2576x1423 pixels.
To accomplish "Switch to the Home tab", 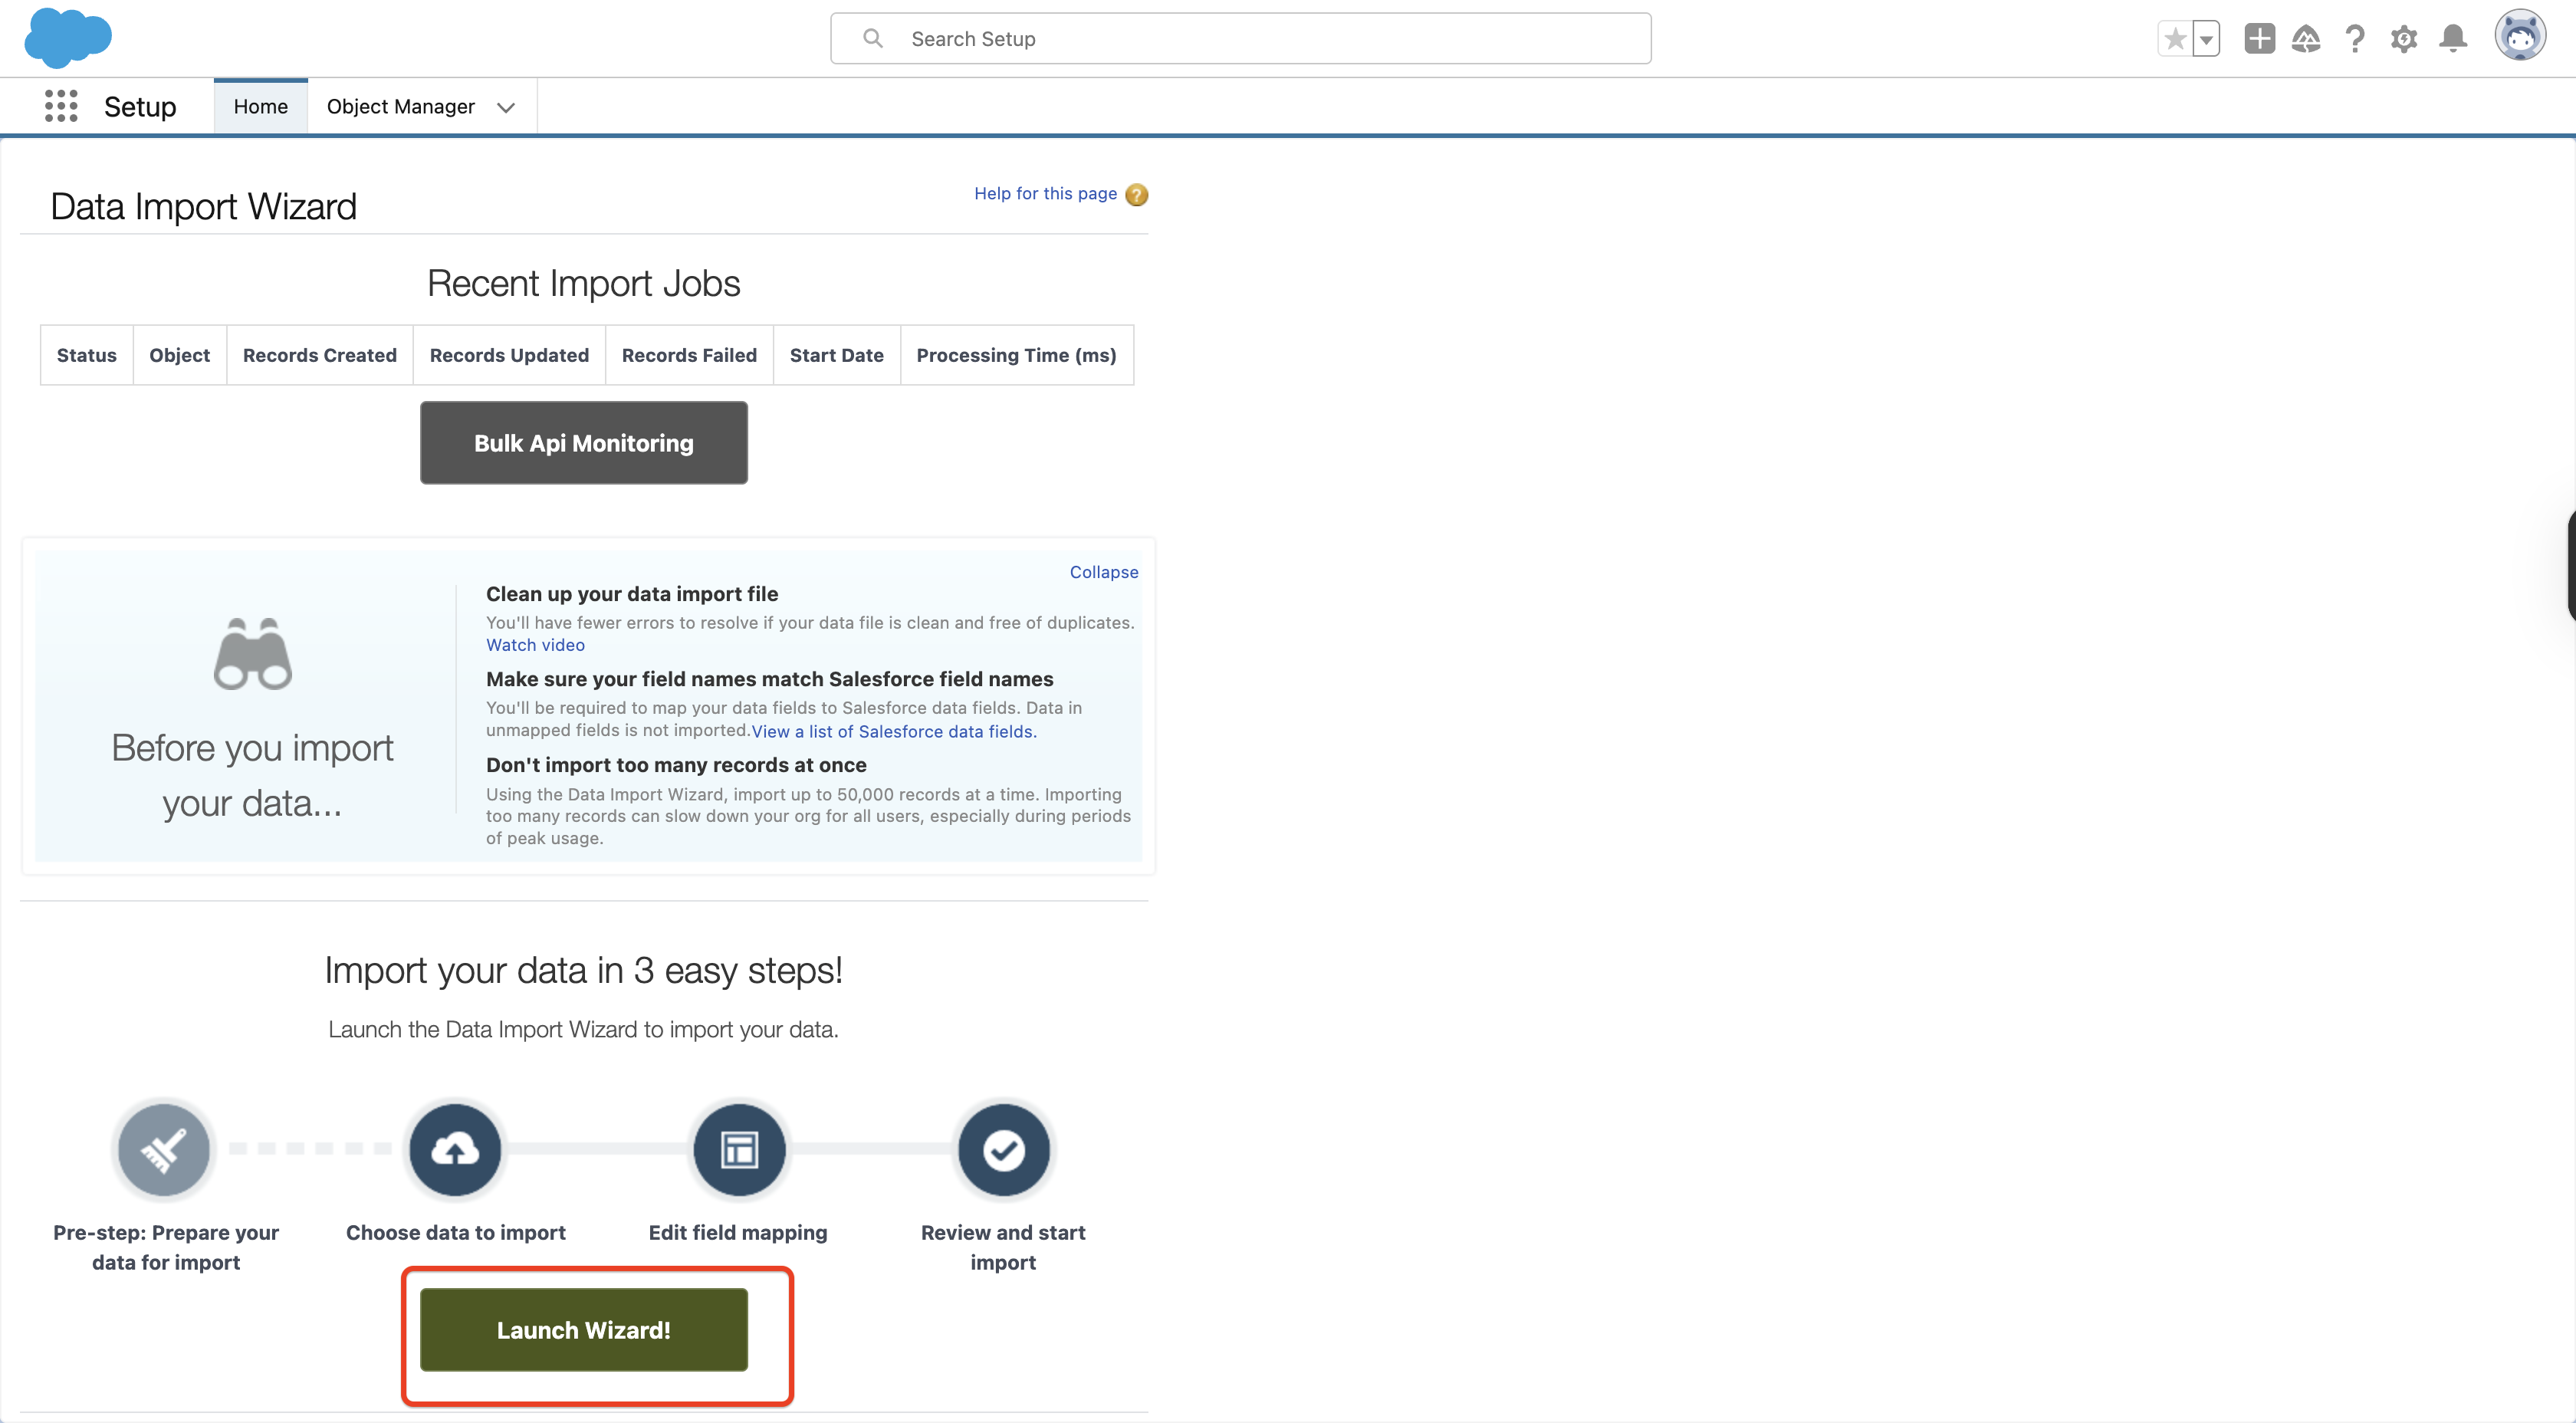I will coord(260,106).
